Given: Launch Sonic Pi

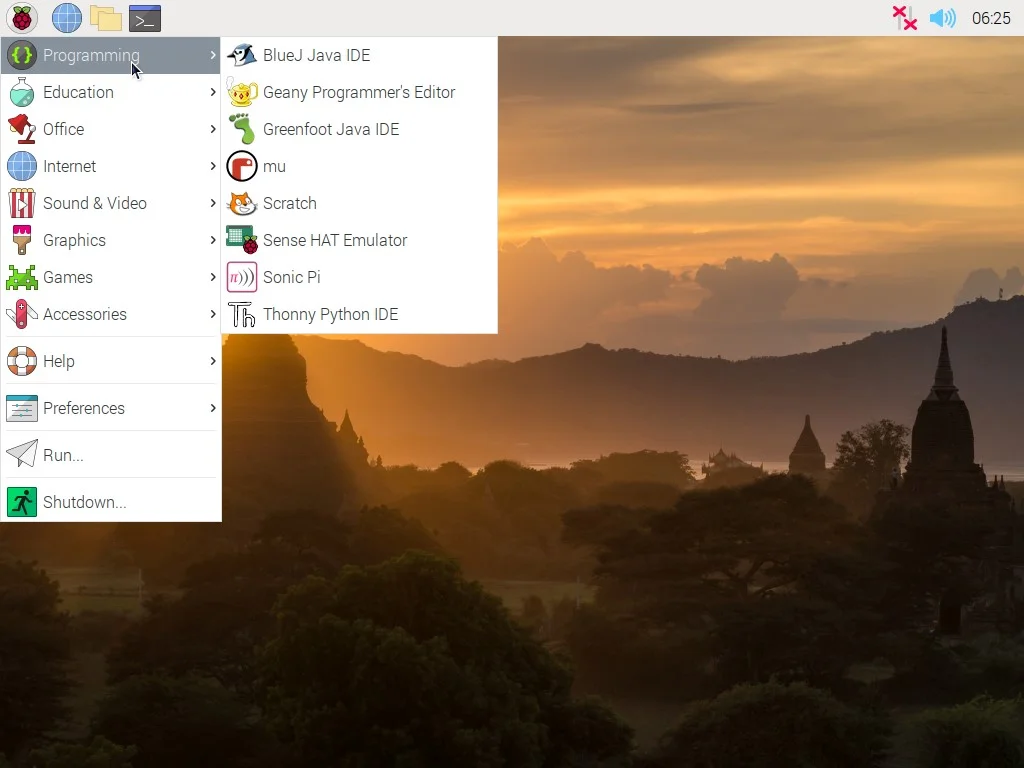Looking at the screenshot, I should 359,277.
